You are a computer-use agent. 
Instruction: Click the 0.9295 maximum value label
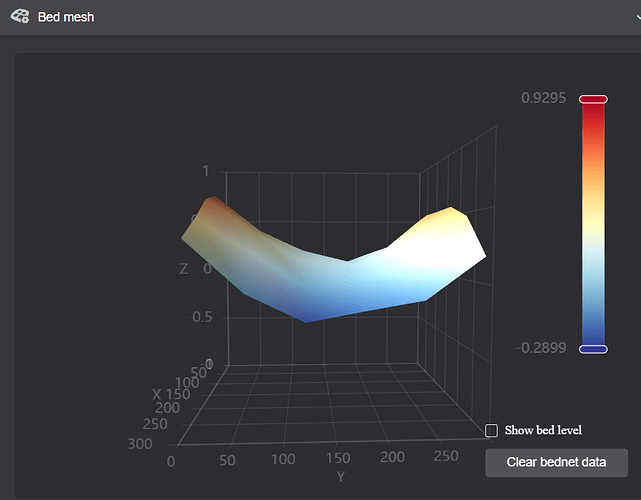click(543, 98)
